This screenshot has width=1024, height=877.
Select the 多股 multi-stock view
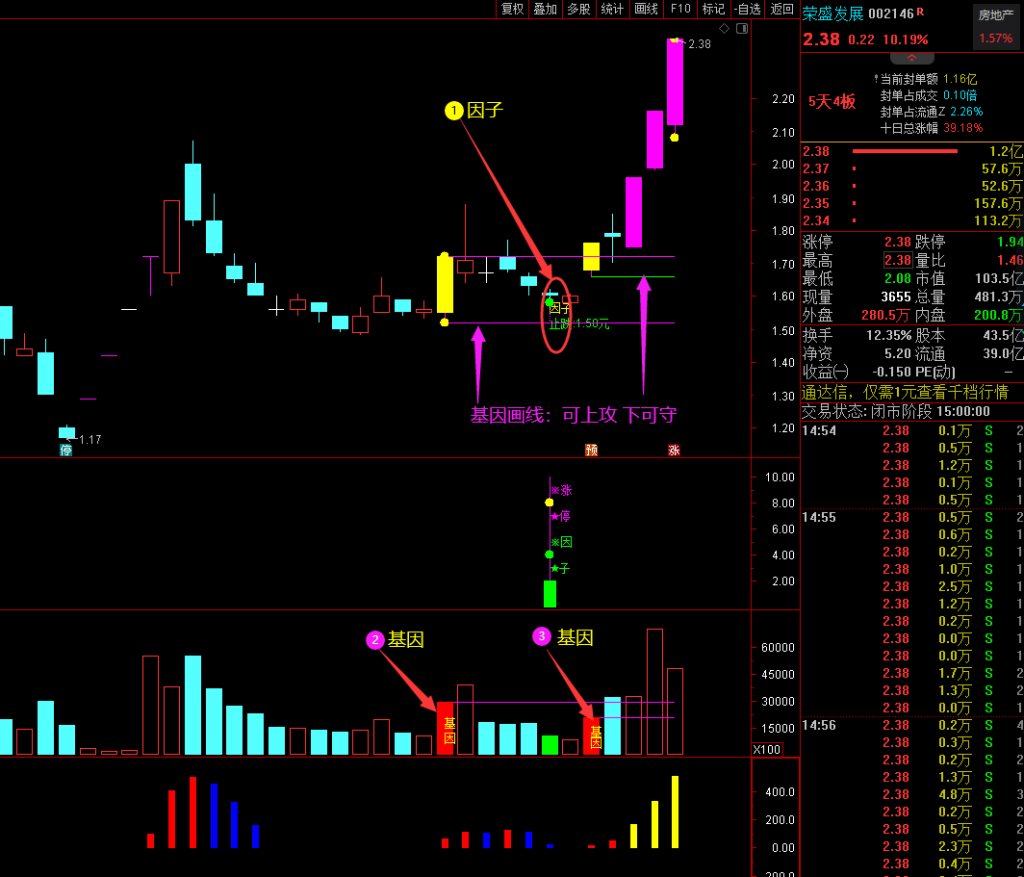click(578, 9)
